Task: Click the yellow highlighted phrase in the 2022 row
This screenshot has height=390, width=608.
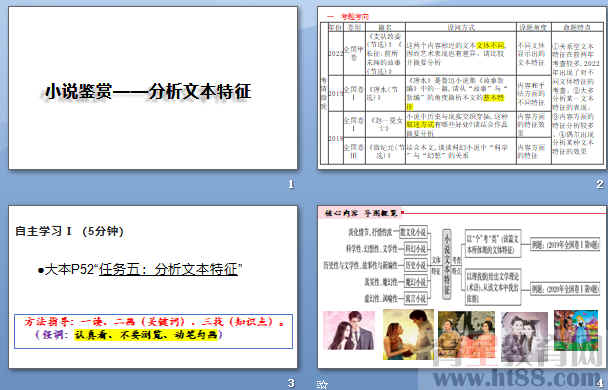Action: point(491,46)
